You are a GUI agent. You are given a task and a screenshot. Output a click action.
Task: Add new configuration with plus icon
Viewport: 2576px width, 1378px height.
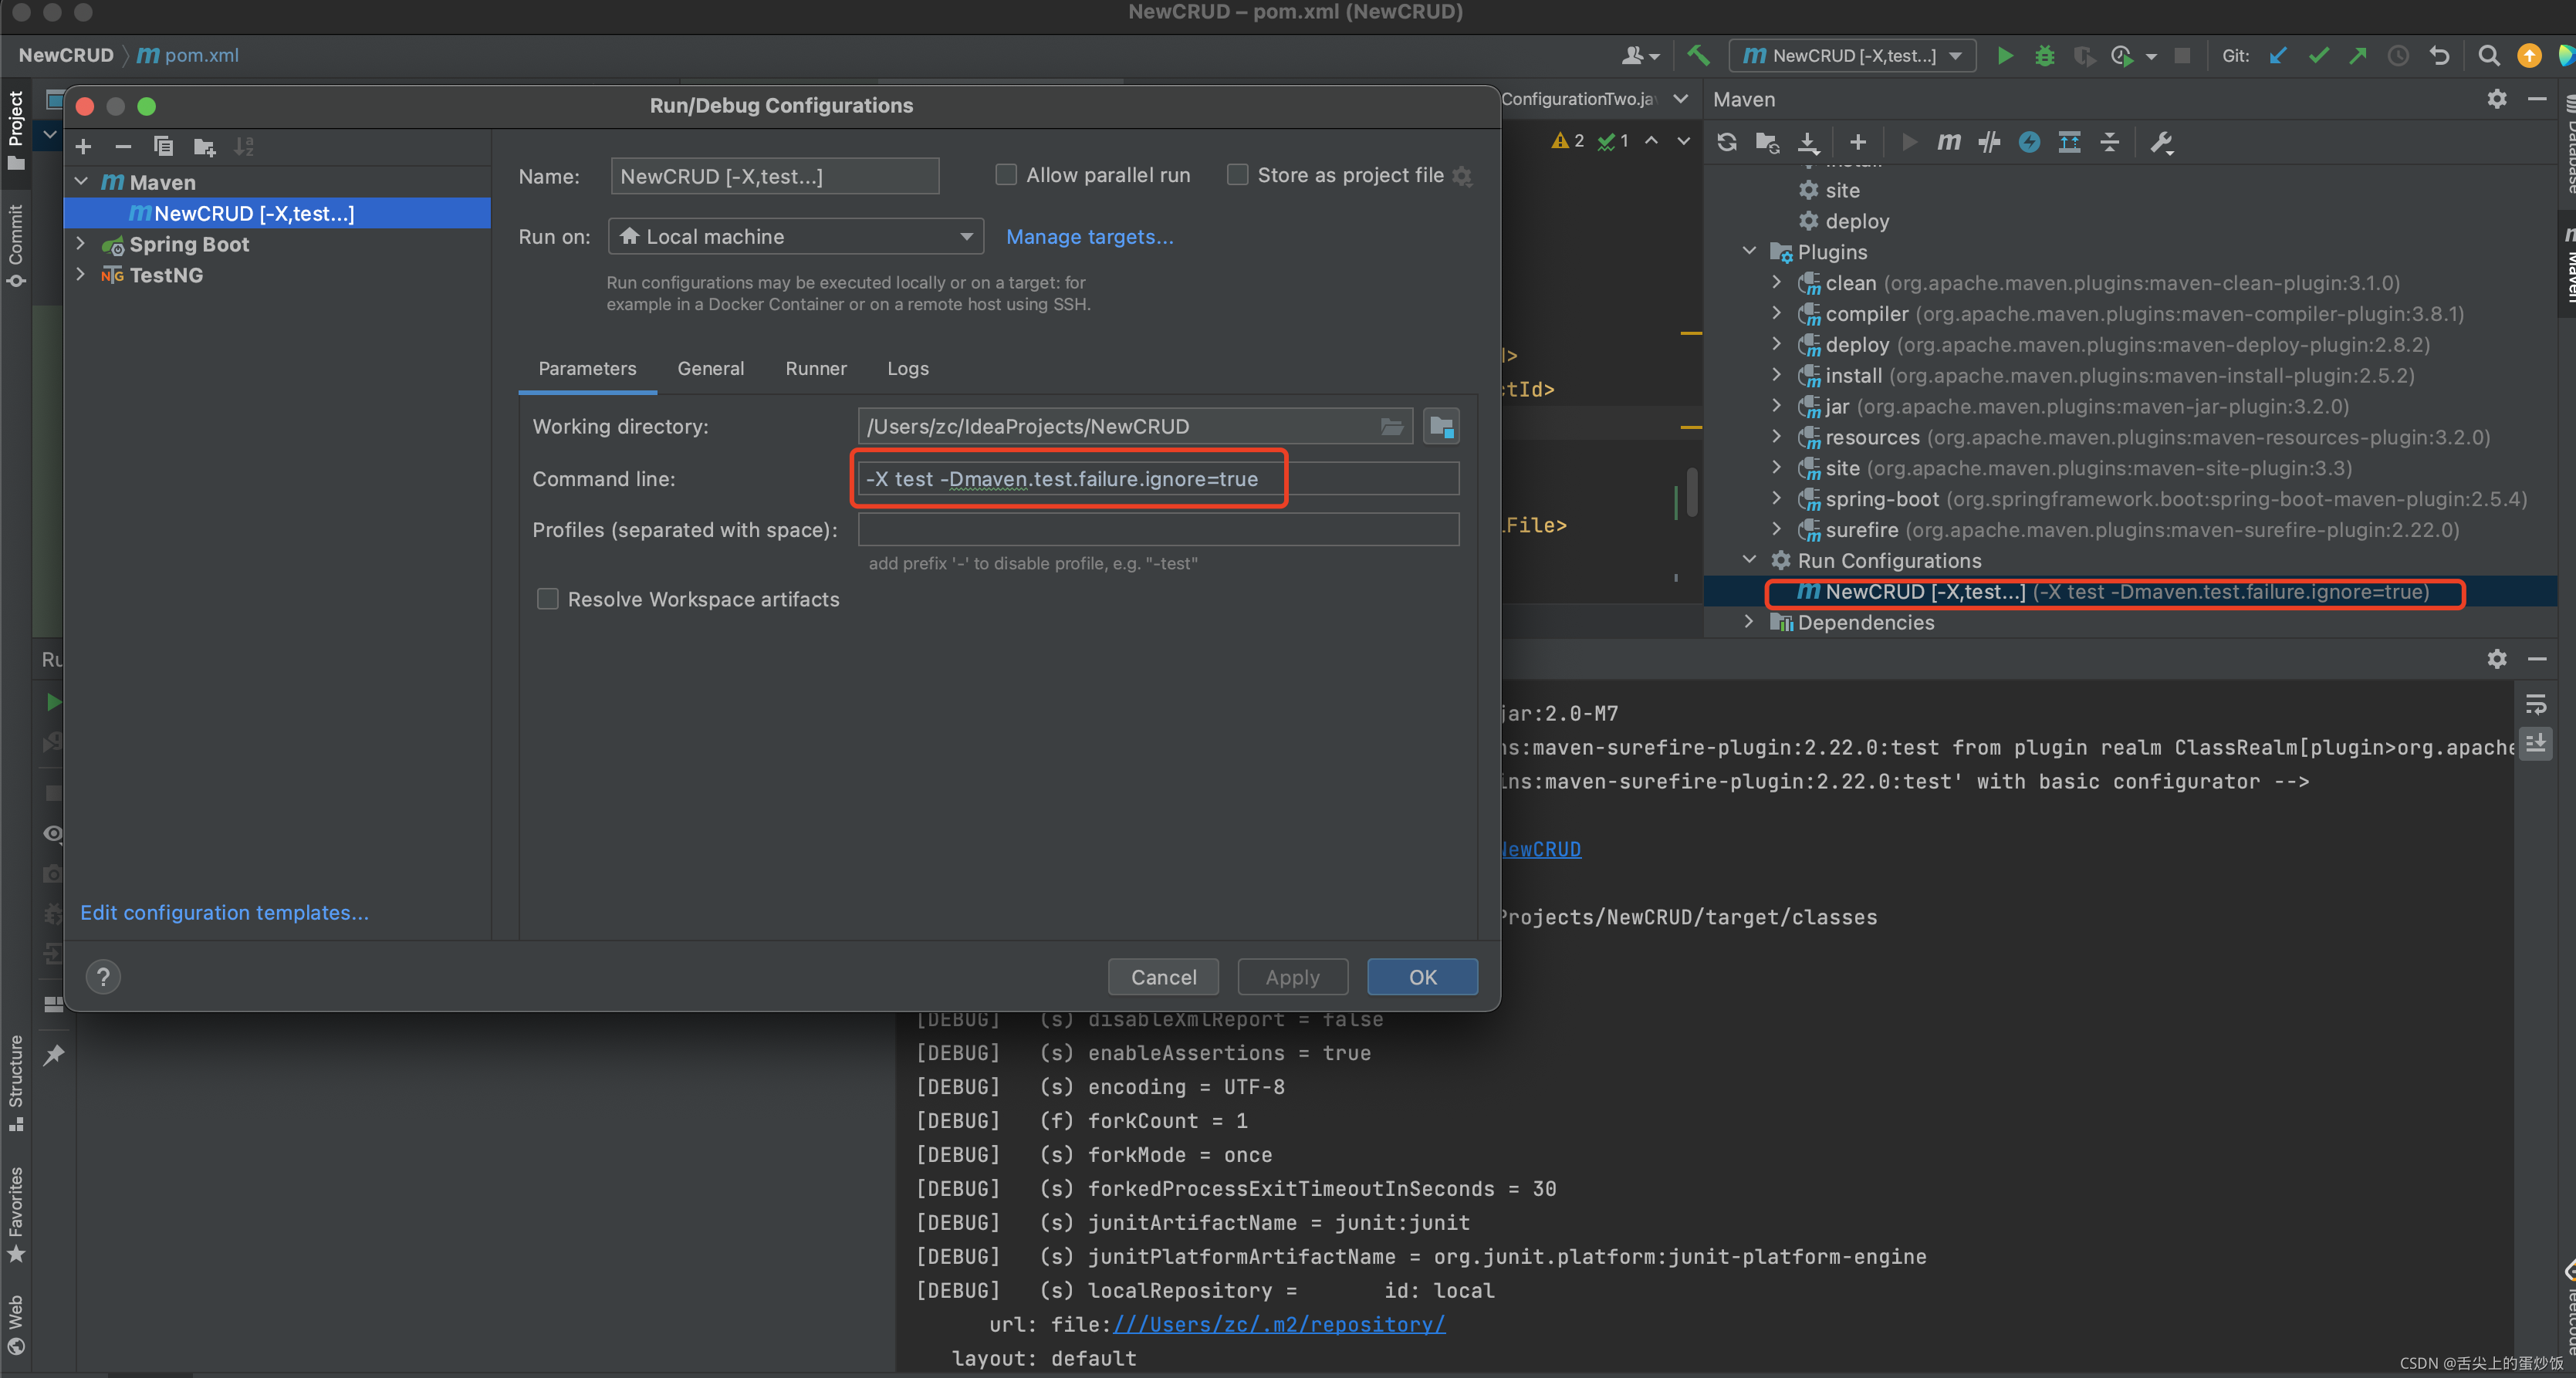tap(83, 147)
